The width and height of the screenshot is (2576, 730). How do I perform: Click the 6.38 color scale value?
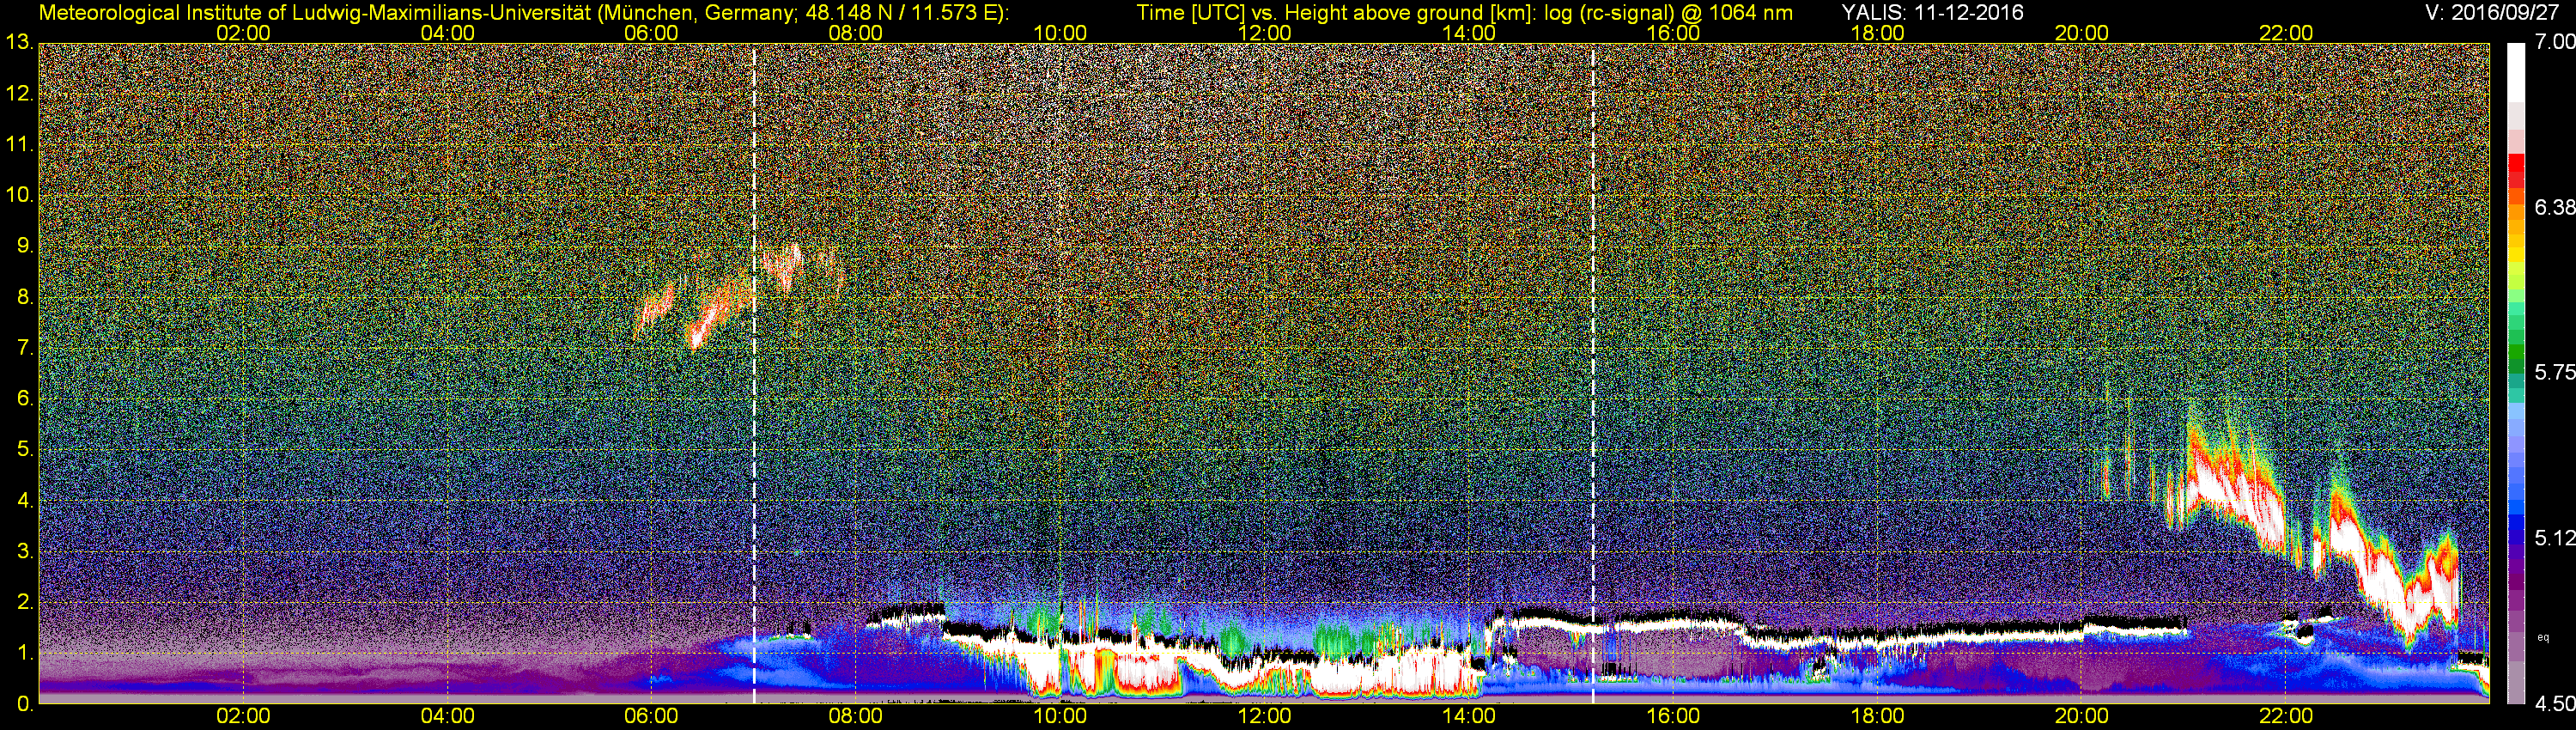[2555, 207]
